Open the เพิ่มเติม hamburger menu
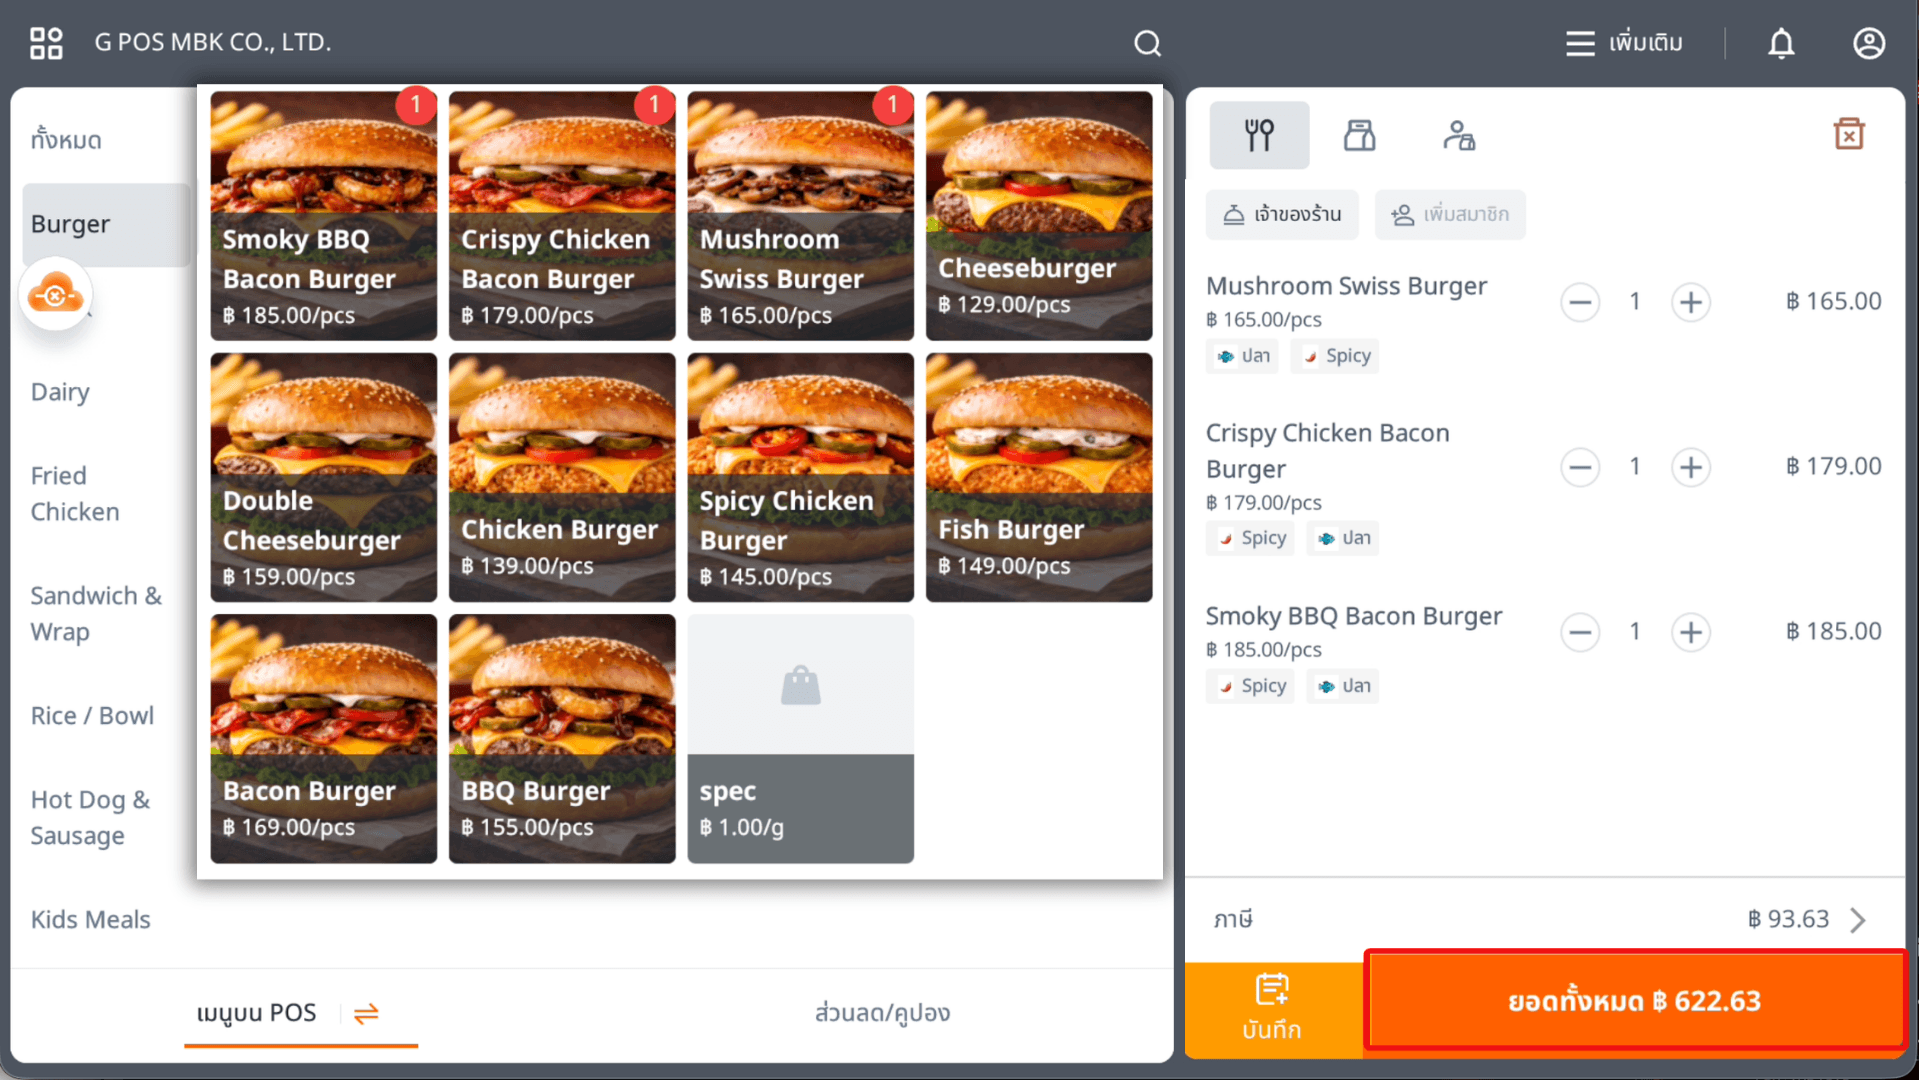 pos(1624,43)
